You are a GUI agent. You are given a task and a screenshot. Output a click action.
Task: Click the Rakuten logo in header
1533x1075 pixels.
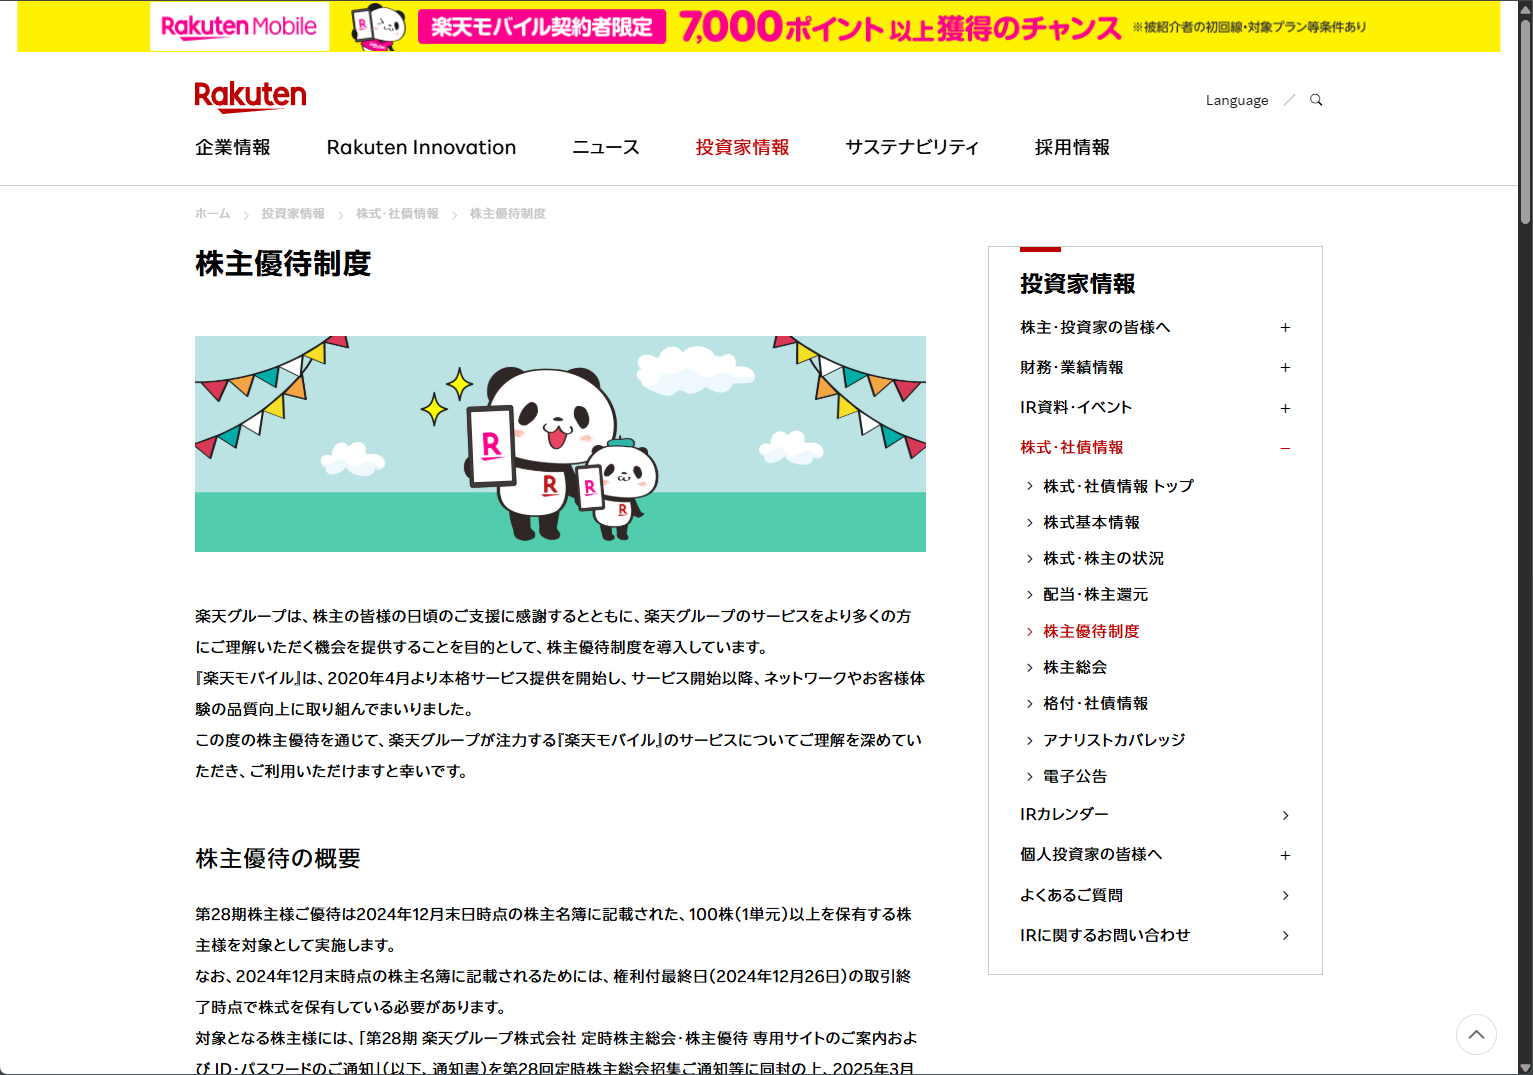coord(250,97)
